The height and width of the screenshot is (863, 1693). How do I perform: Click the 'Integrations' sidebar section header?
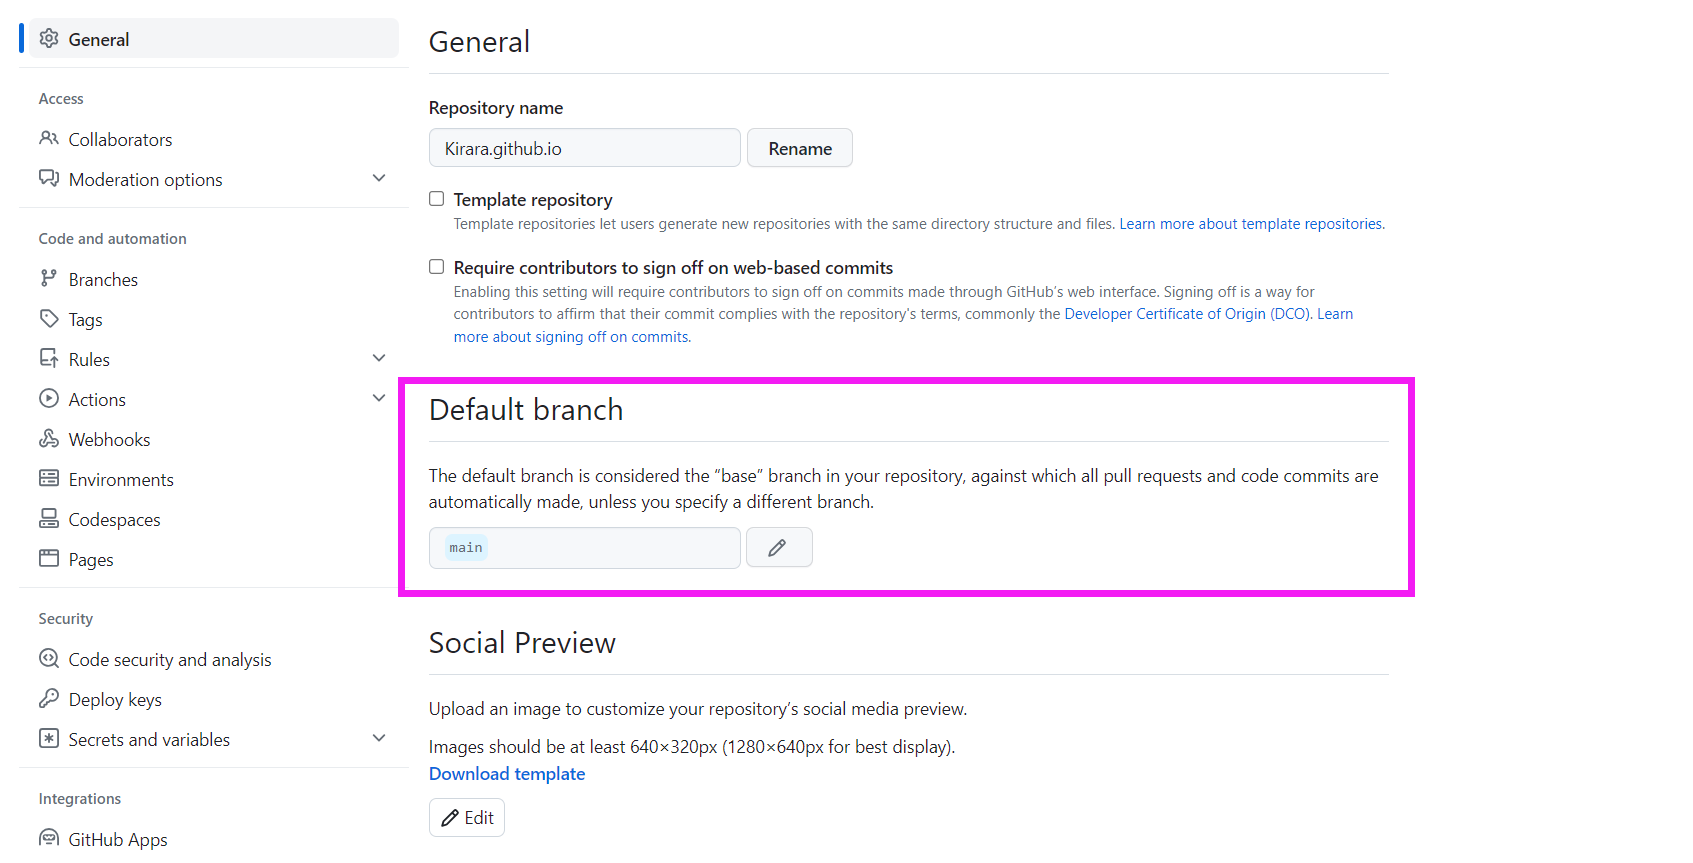click(x=80, y=799)
